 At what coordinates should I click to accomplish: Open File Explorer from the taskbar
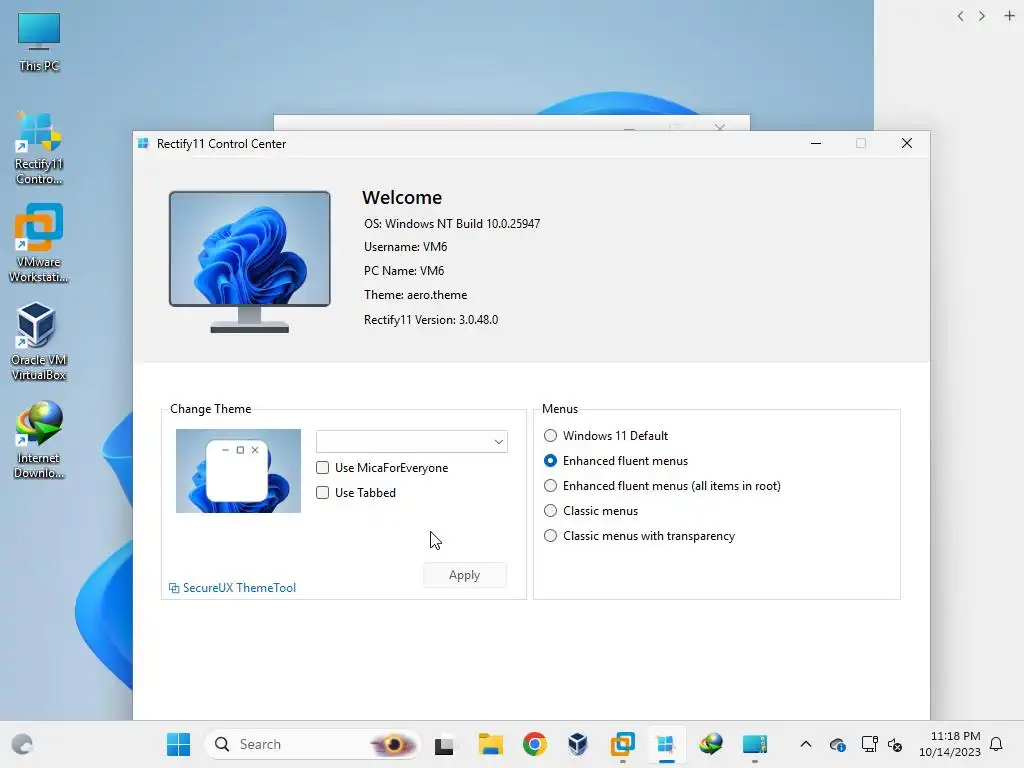490,744
